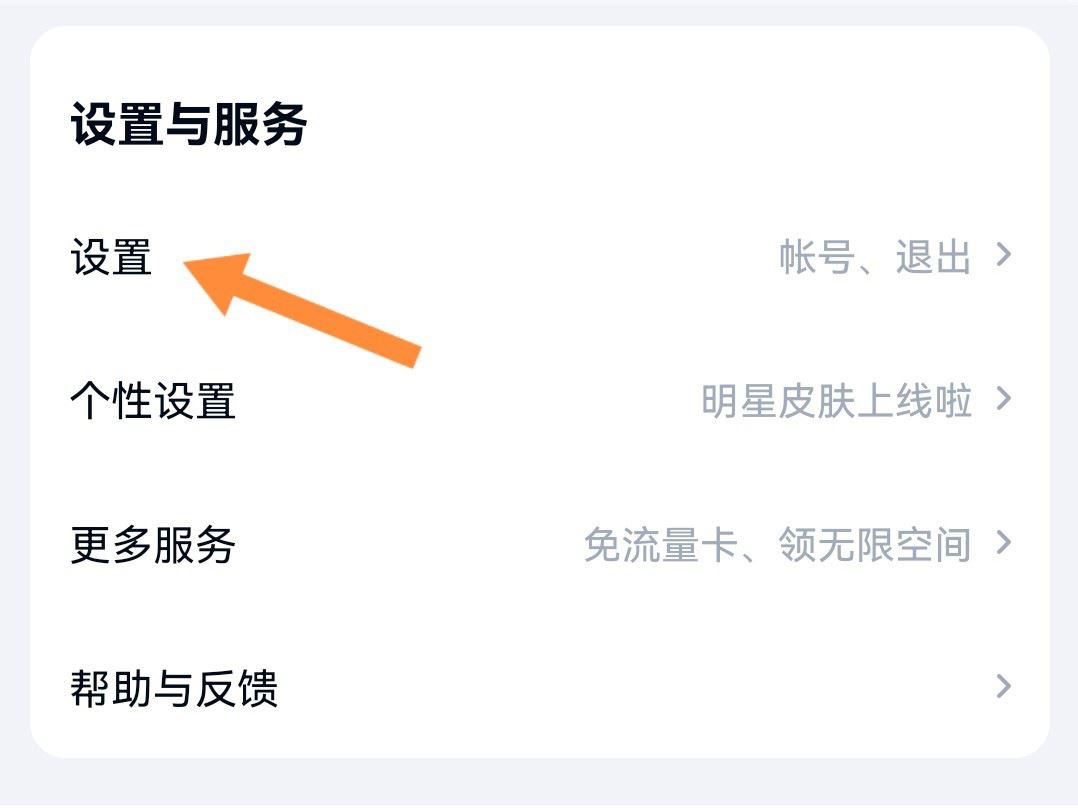Viewport: 1078px width, 808px height.
Task: Click the chevron next to 明星皮肤上线啦
Action: point(1005,401)
